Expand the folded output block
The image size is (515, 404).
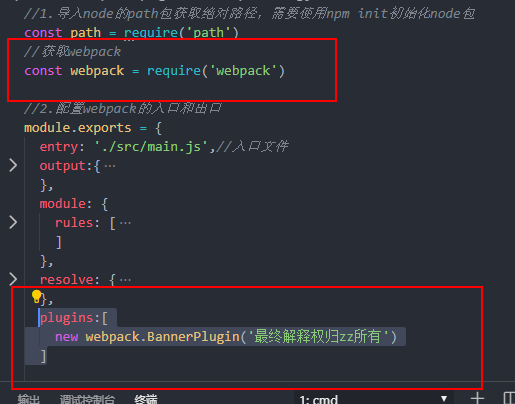tap(13, 165)
